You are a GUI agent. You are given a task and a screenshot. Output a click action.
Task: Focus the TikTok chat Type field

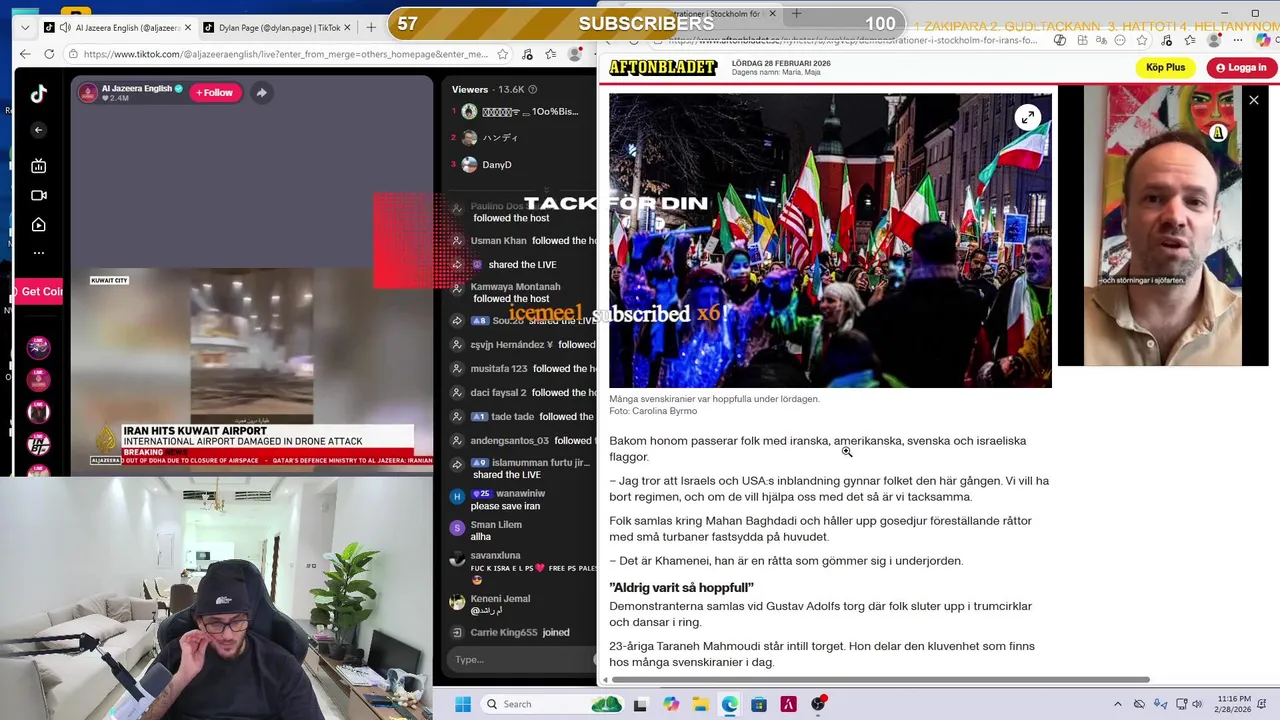pos(518,659)
